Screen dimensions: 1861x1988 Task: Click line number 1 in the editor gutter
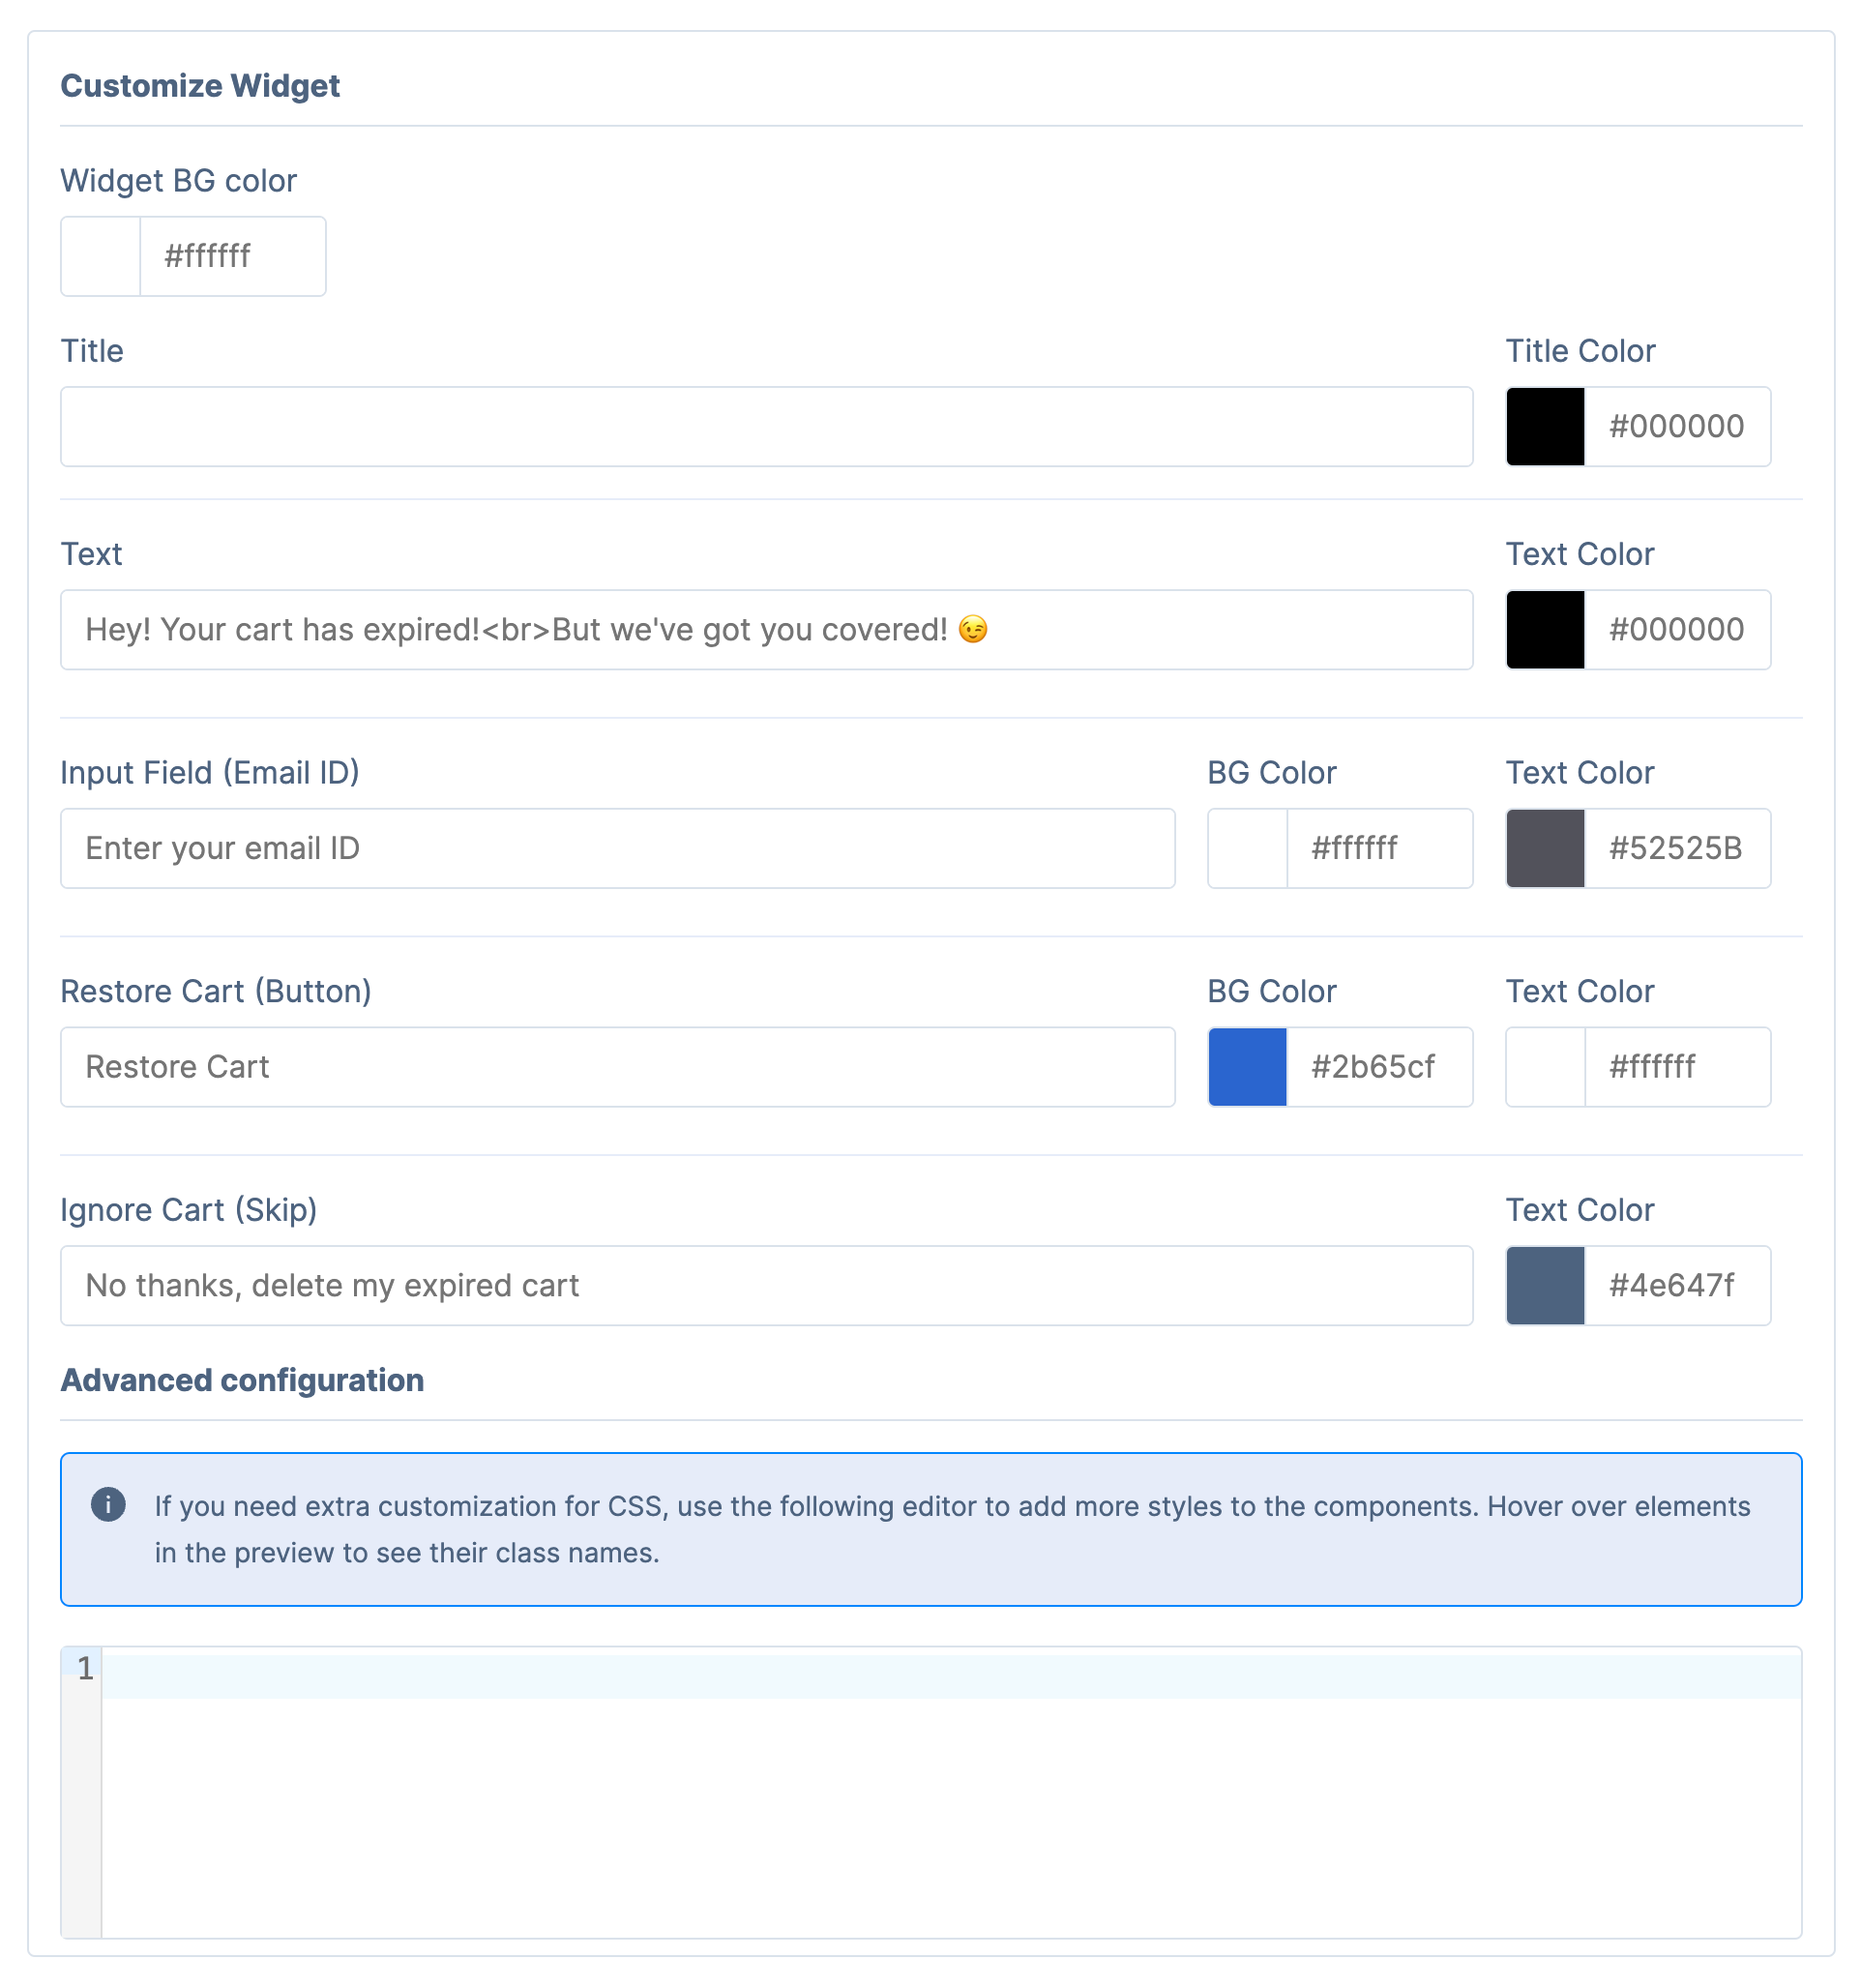(x=85, y=1668)
